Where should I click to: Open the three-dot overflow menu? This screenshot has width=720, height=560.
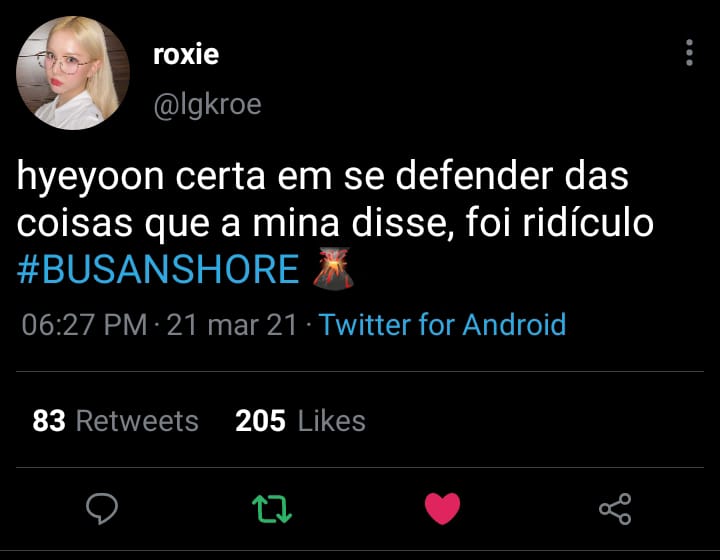pyautogui.click(x=689, y=52)
